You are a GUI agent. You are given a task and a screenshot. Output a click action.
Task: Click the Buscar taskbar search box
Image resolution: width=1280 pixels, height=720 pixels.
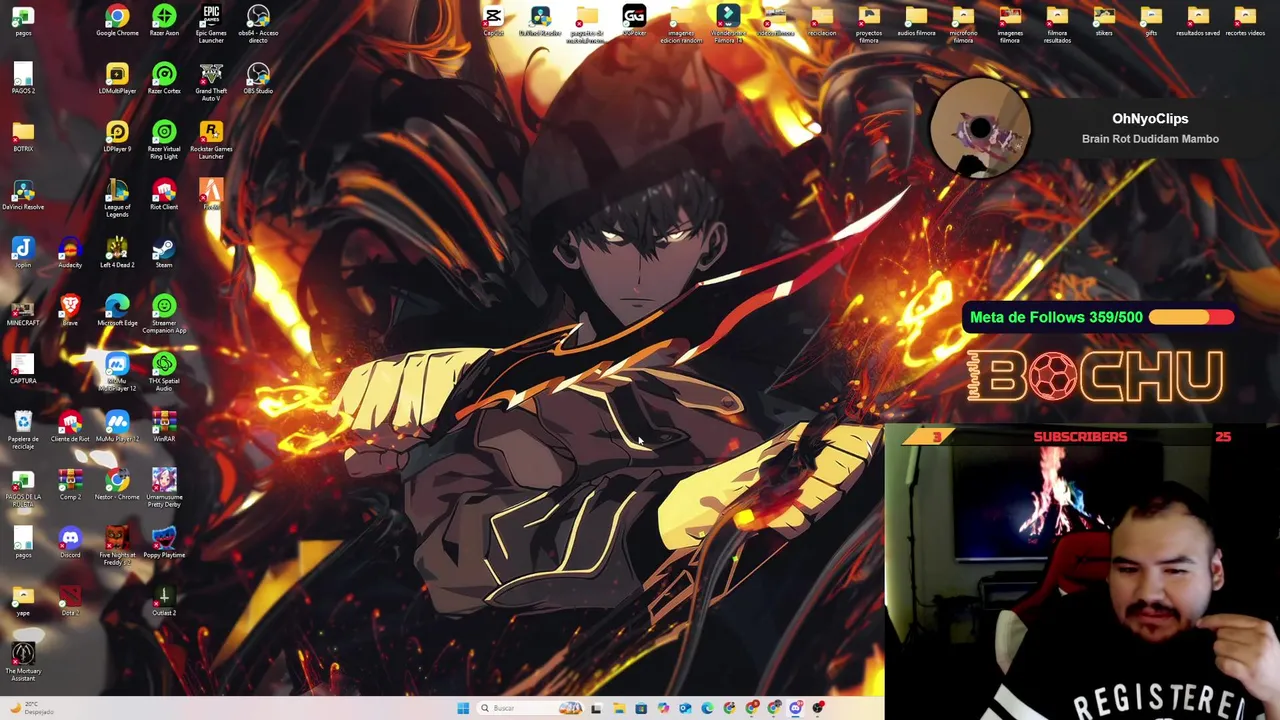pyautogui.click(x=532, y=708)
